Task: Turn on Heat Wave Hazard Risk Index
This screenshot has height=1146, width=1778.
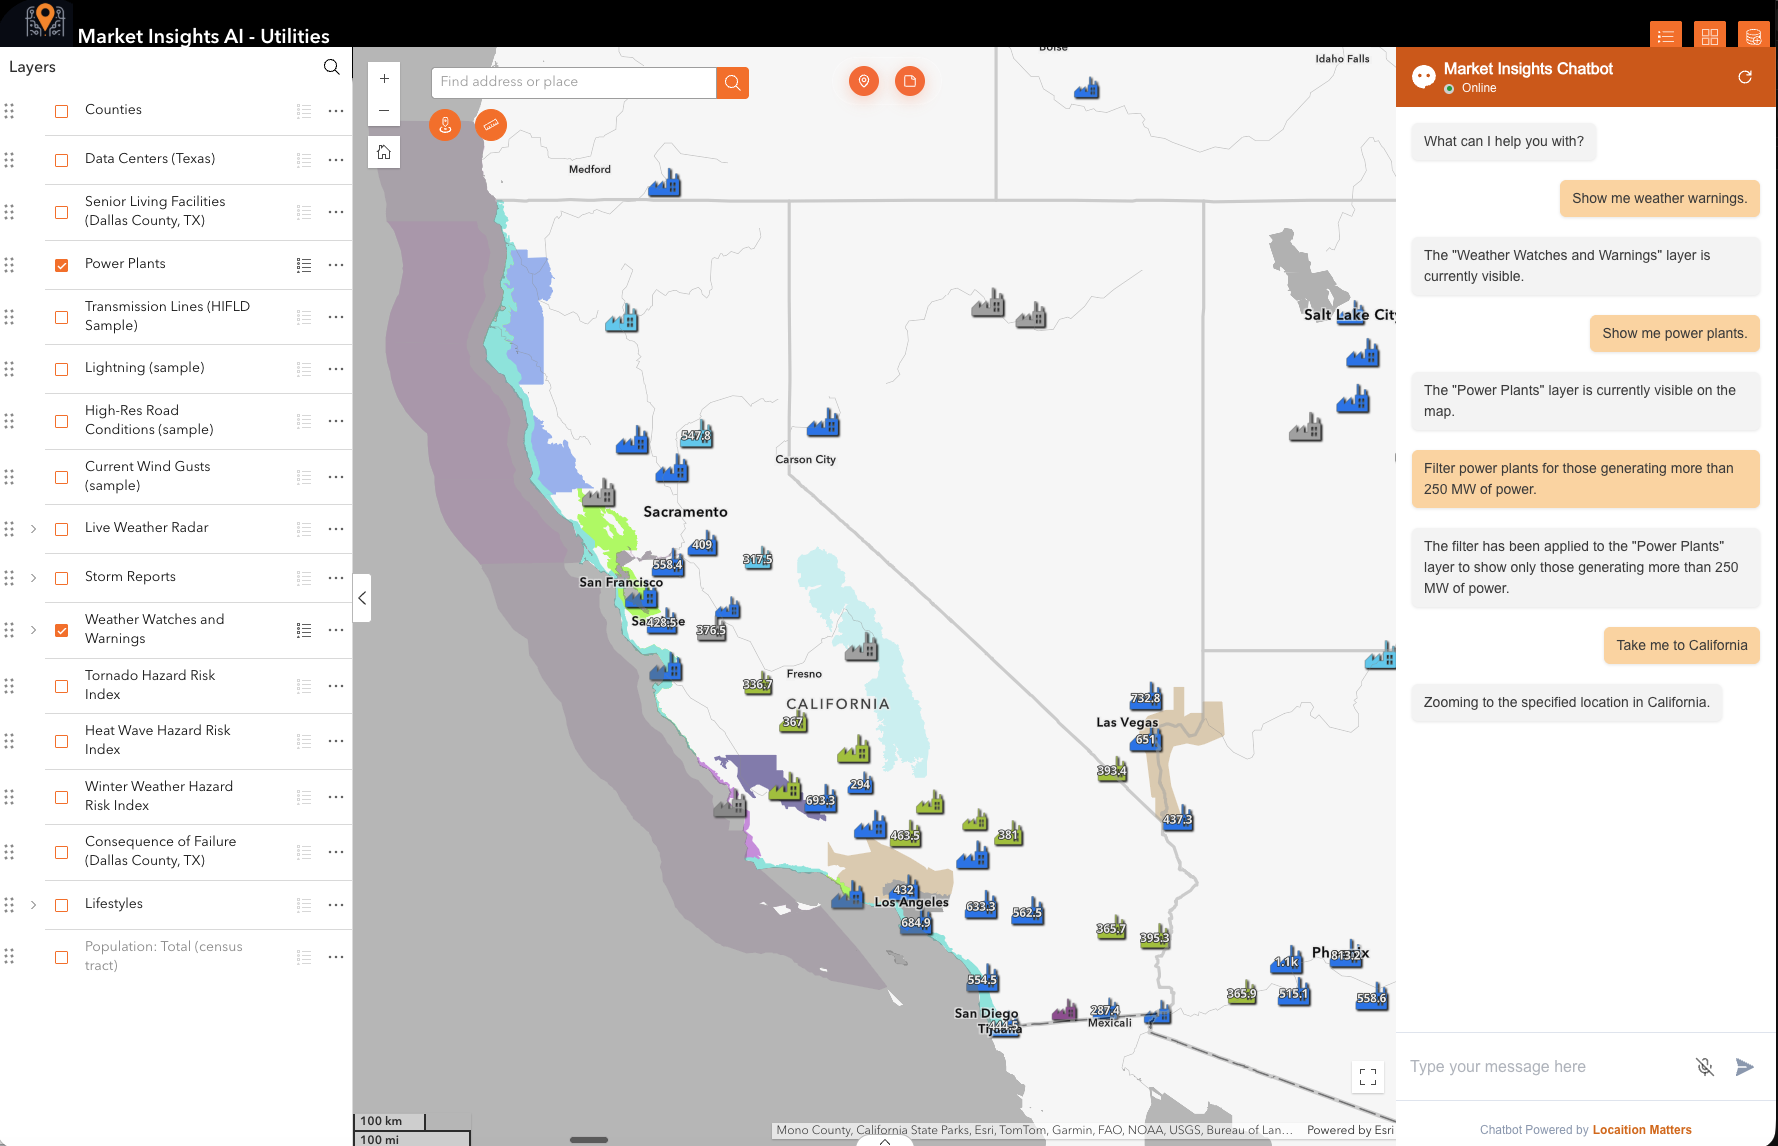Action: click(x=62, y=741)
